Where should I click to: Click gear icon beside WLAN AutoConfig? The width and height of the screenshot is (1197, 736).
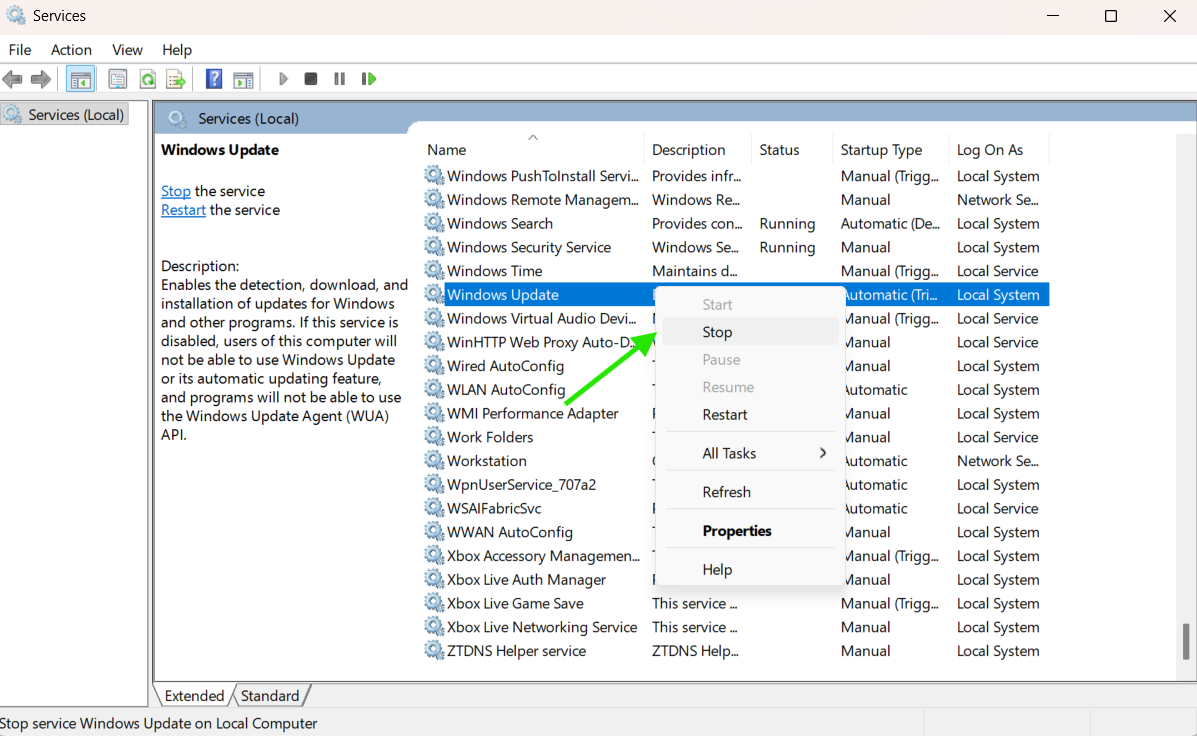(434, 389)
